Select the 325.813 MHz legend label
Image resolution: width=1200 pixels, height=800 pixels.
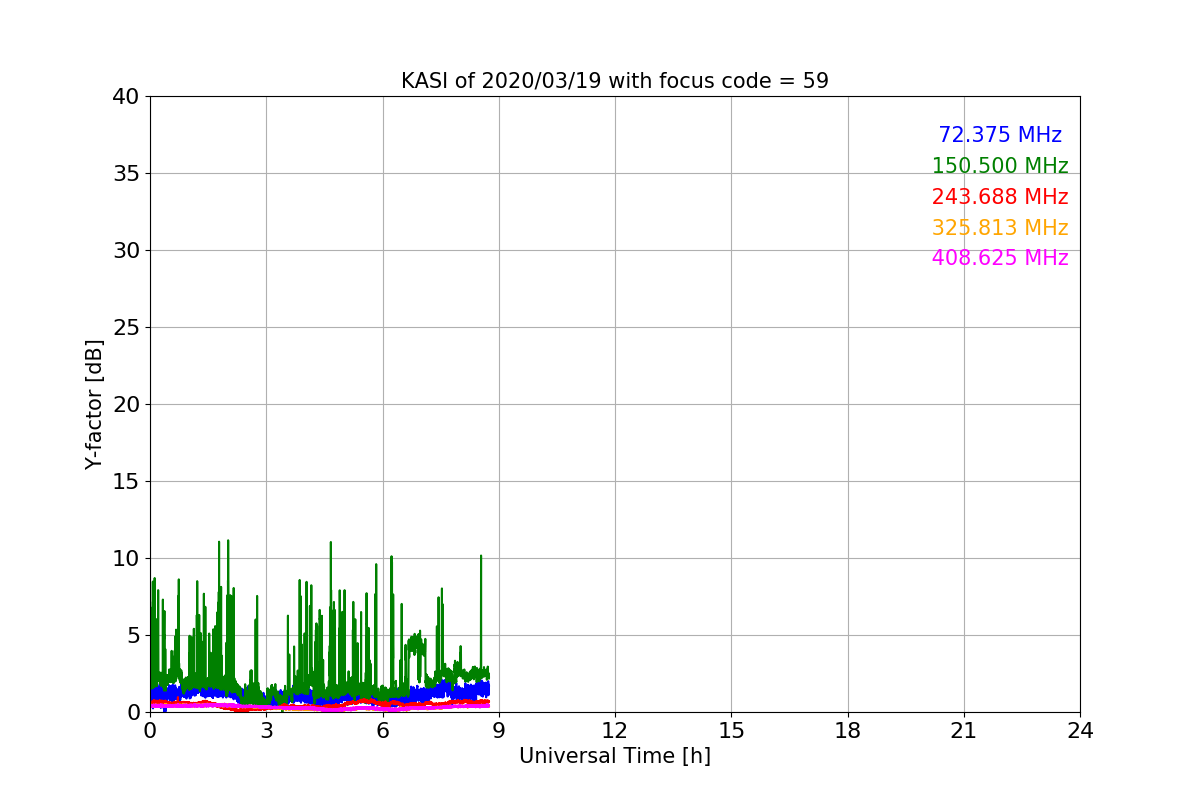tap(1000, 228)
